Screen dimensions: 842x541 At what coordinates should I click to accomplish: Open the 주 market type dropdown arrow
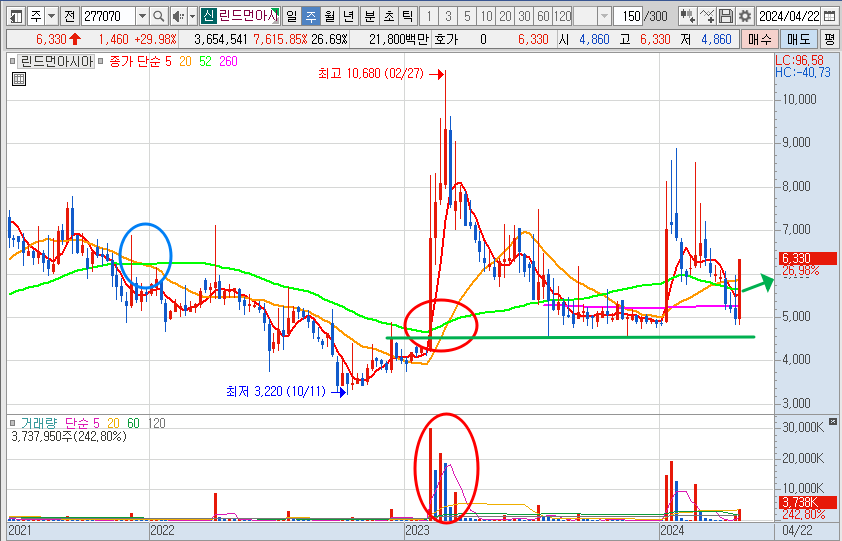(x=52, y=16)
